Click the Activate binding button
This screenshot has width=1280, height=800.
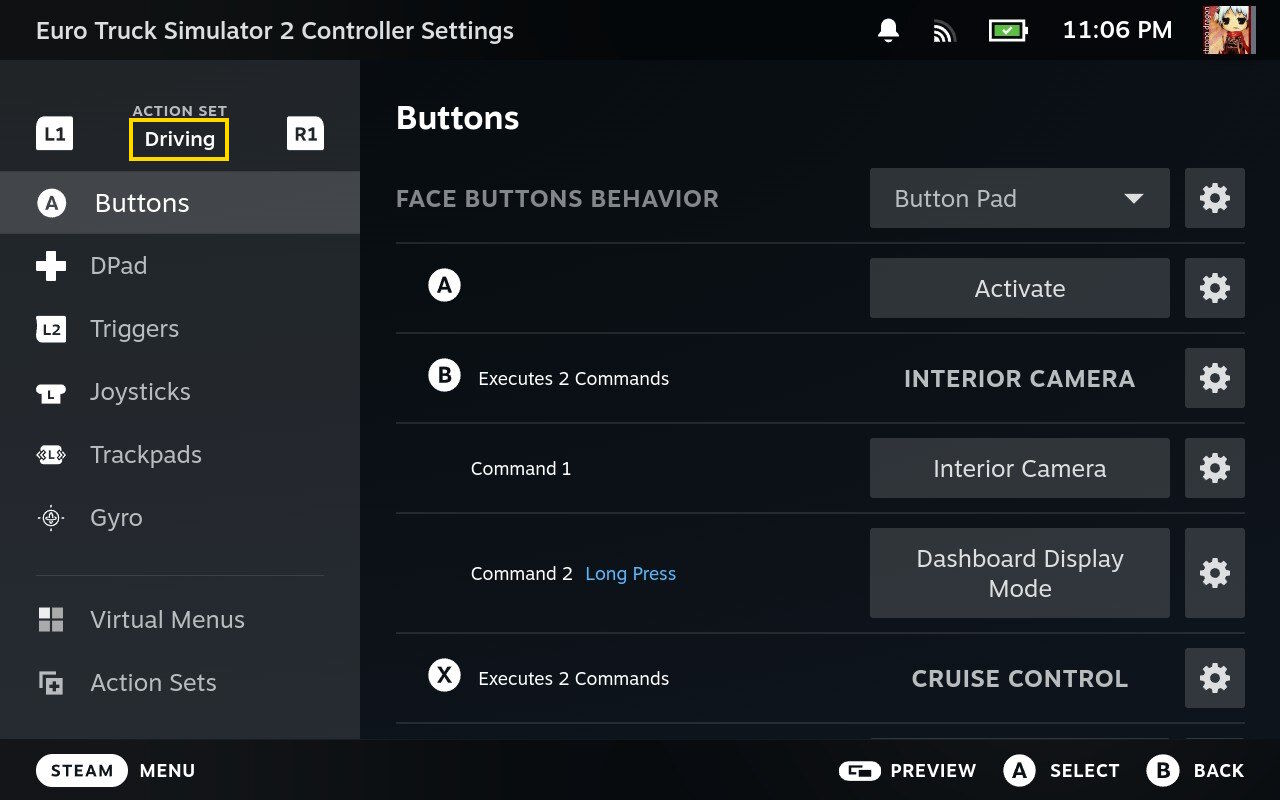pyautogui.click(x=1019, y=288)
